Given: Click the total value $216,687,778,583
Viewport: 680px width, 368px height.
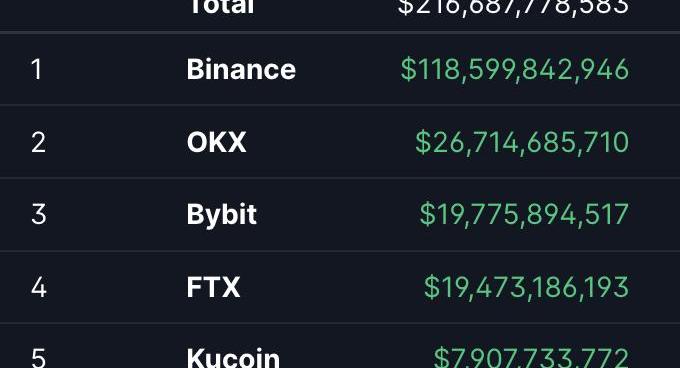Looking at the screenshot, I should tap(513, 8).
